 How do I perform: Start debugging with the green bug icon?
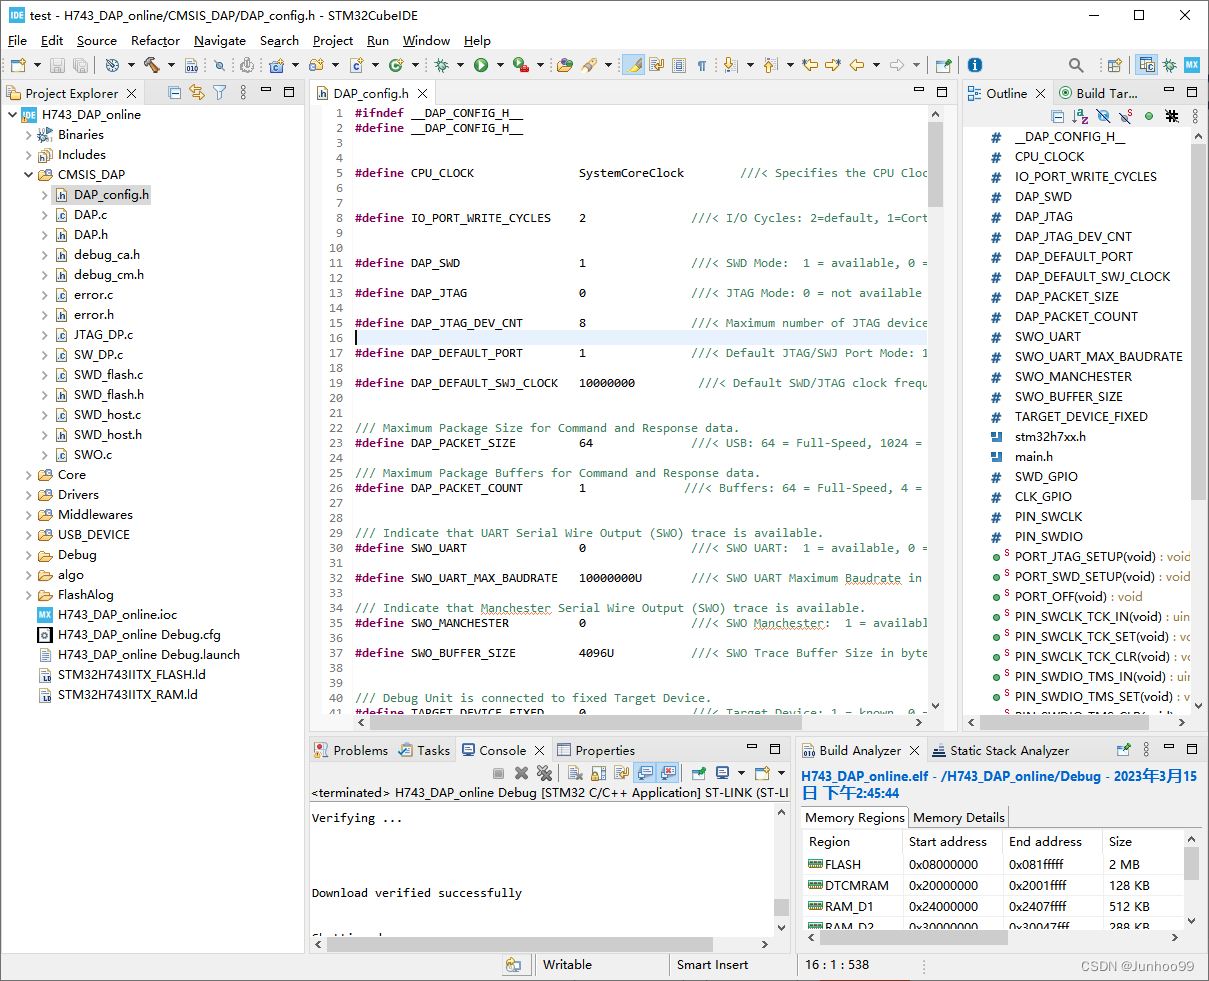441,65
